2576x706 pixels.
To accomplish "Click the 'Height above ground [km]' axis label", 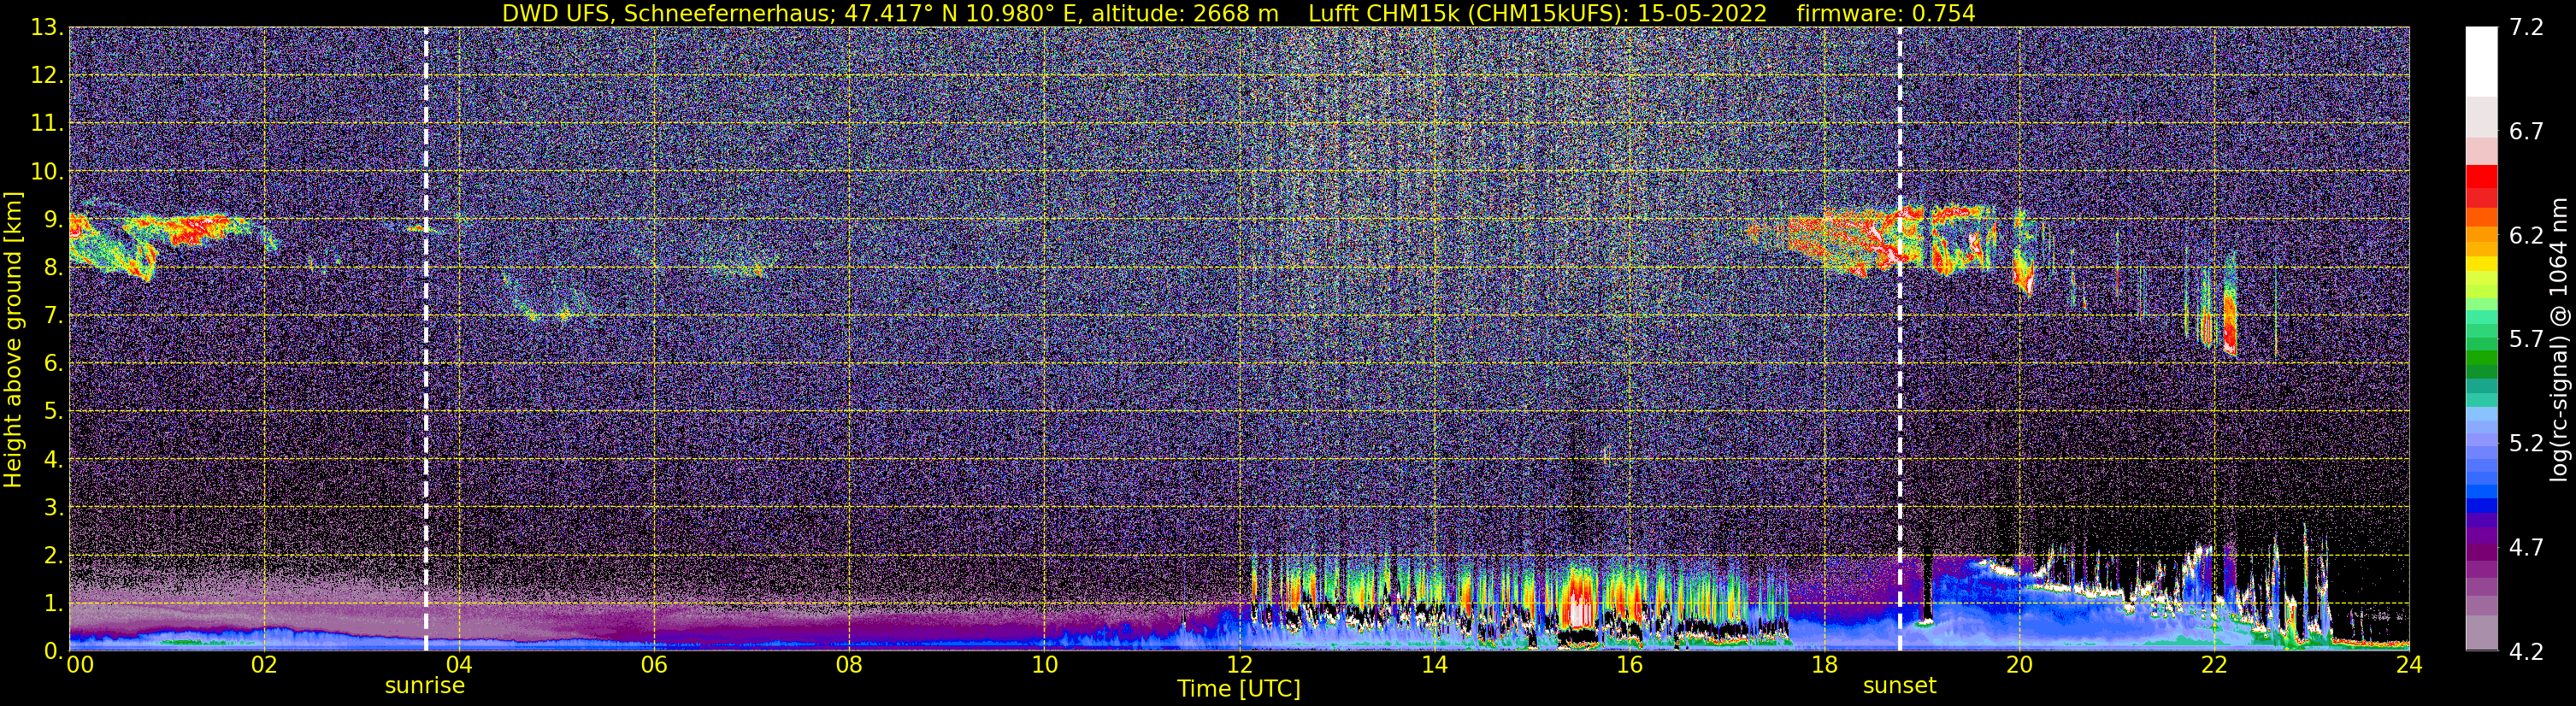I will coord(13,339).
